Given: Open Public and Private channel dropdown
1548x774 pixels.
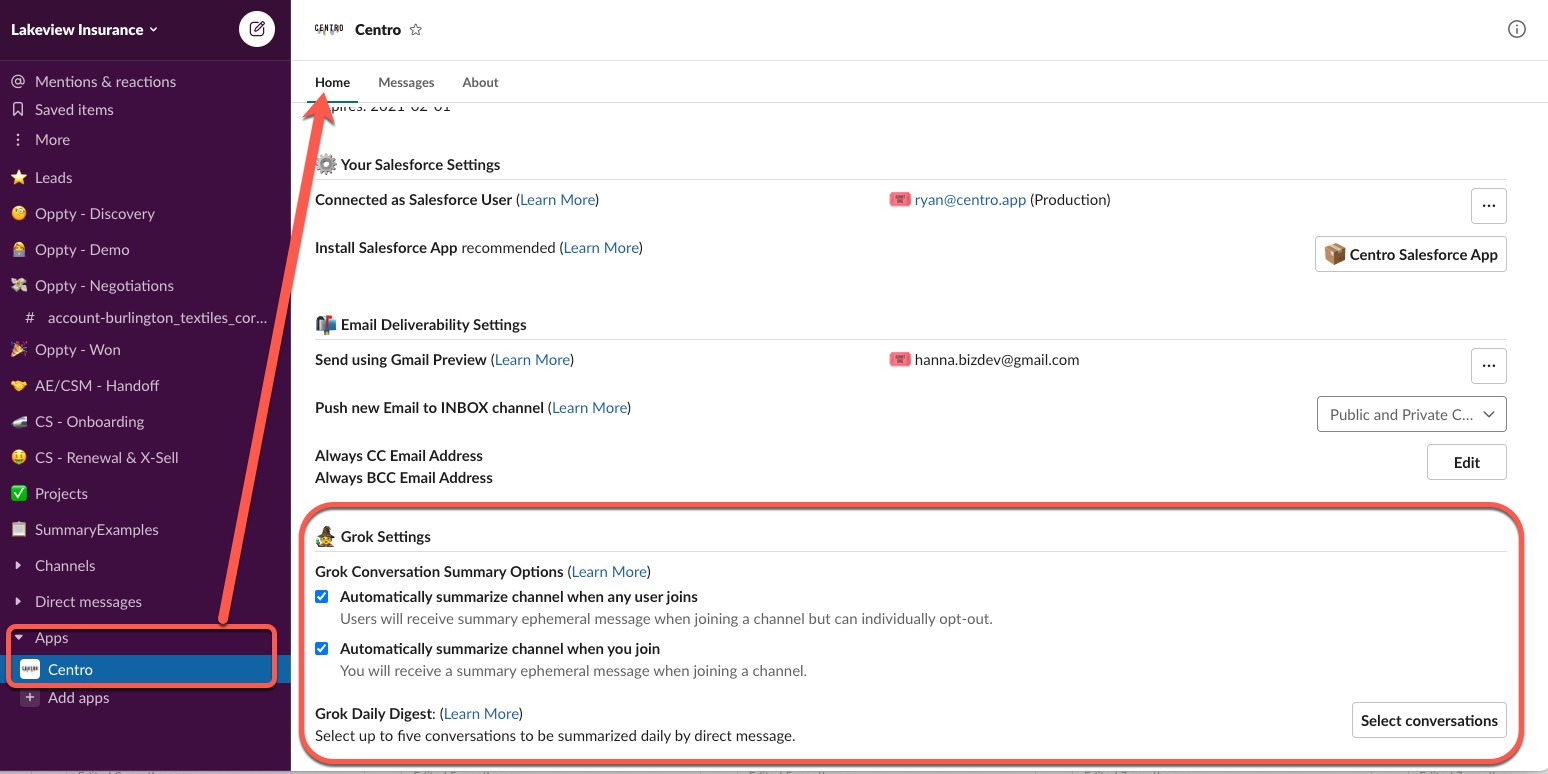Looking at the screenshot, I should click(1412, 414).
